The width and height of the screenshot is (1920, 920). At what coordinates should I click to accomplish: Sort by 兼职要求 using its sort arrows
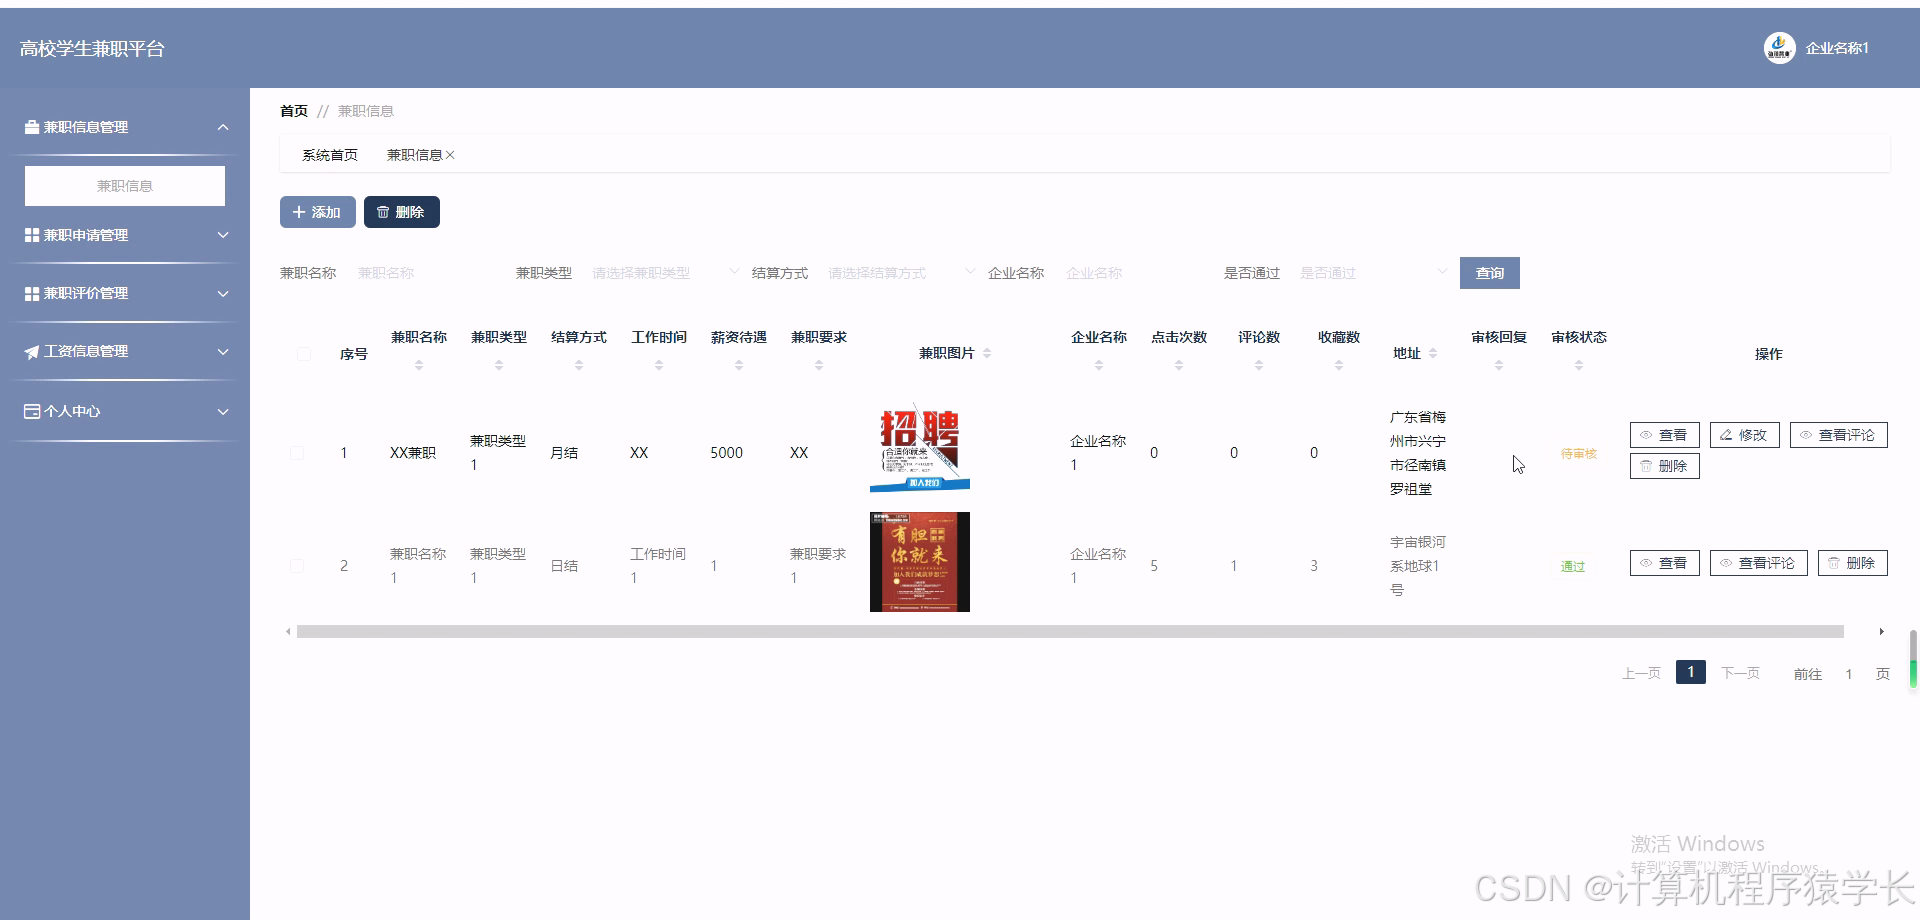819,365
